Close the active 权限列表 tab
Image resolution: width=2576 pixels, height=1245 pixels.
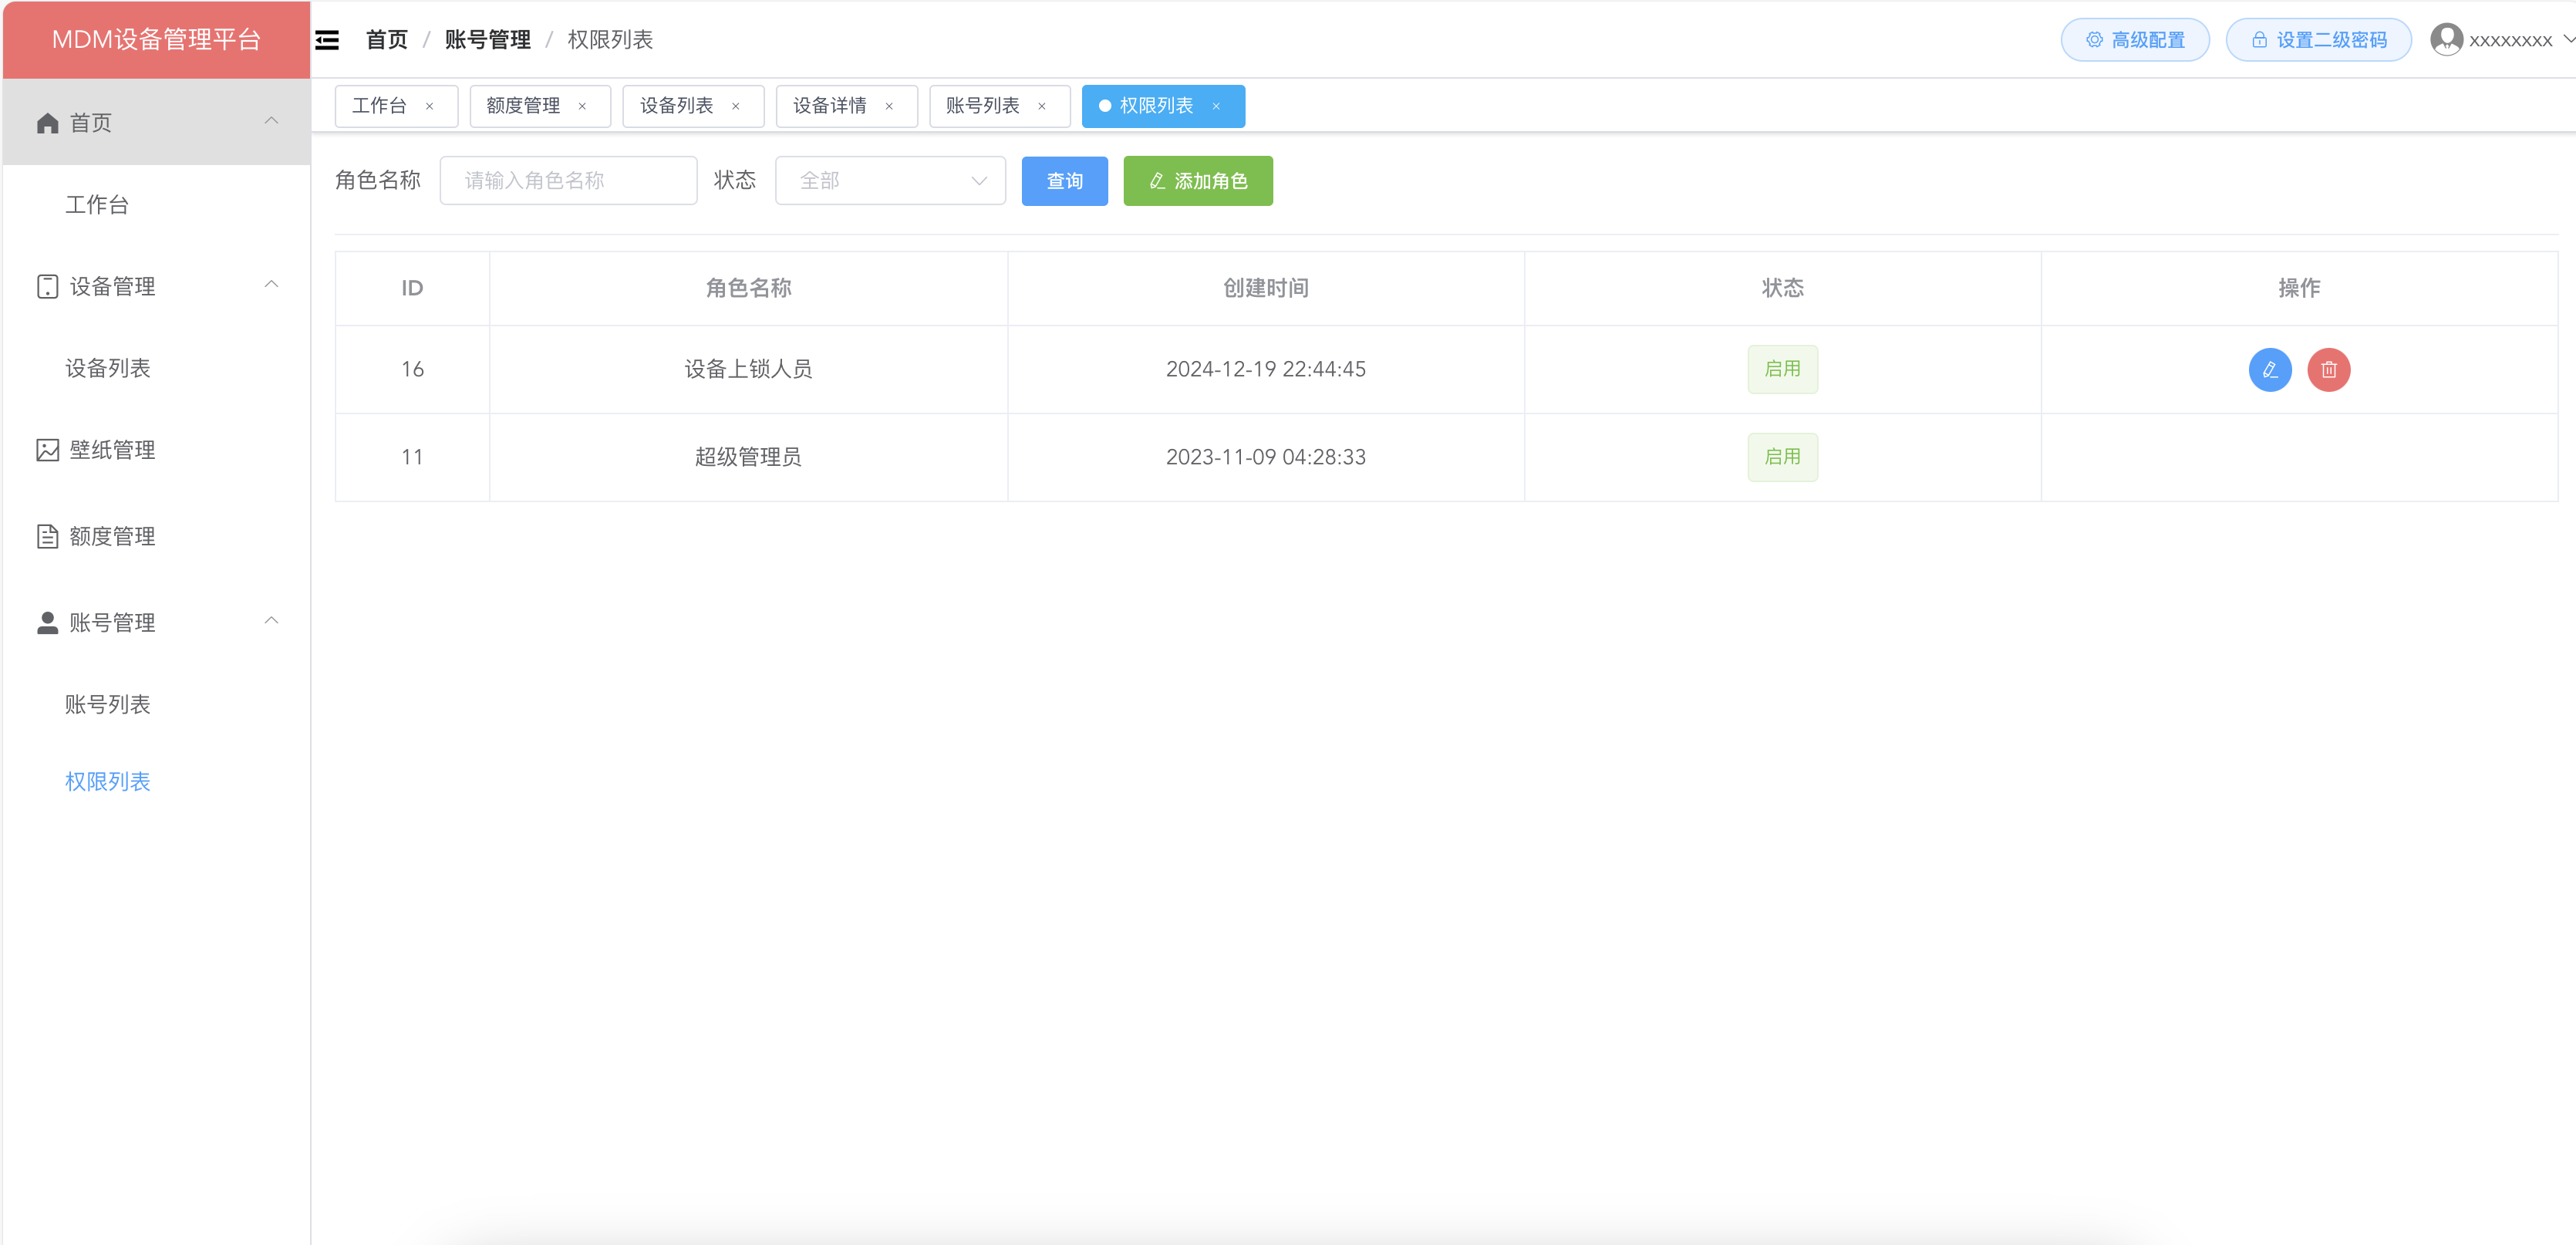pyautogui.click(x=1215, y=106)
